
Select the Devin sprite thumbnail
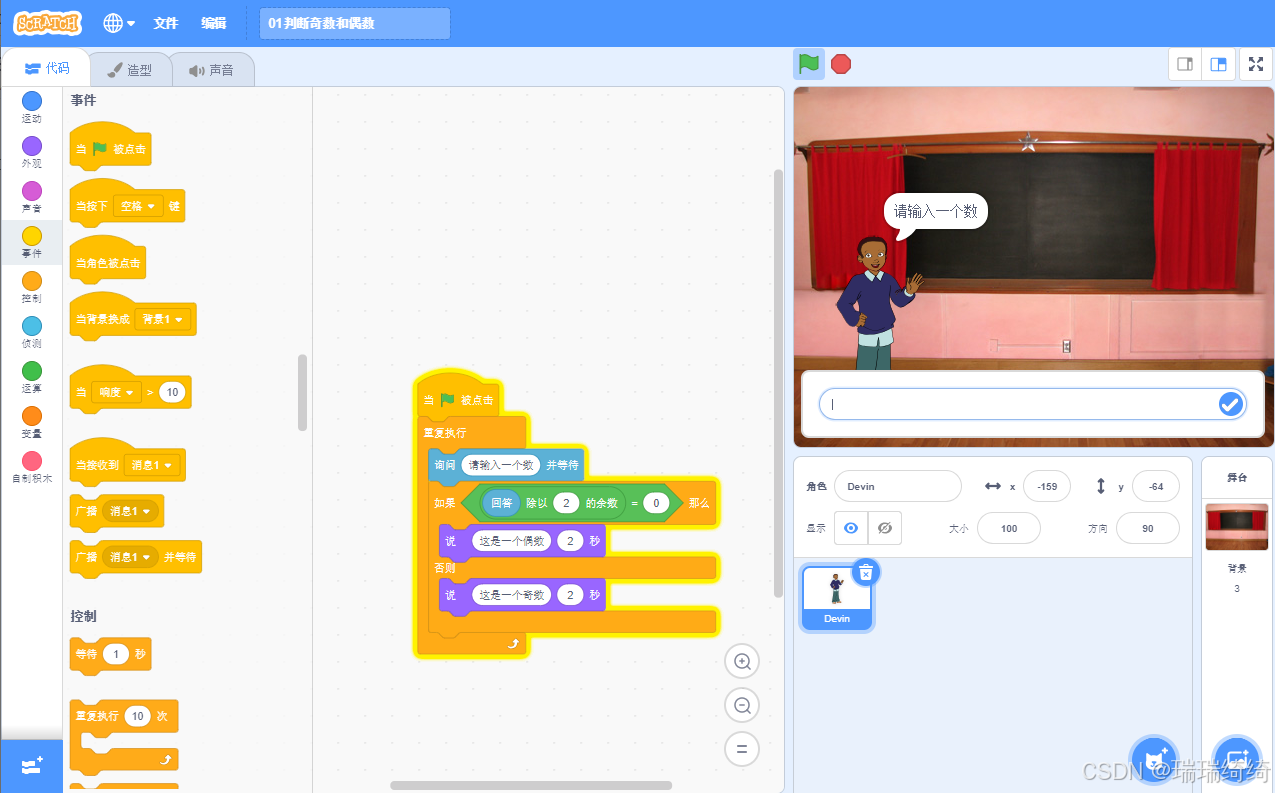click(x=837, y=598)
